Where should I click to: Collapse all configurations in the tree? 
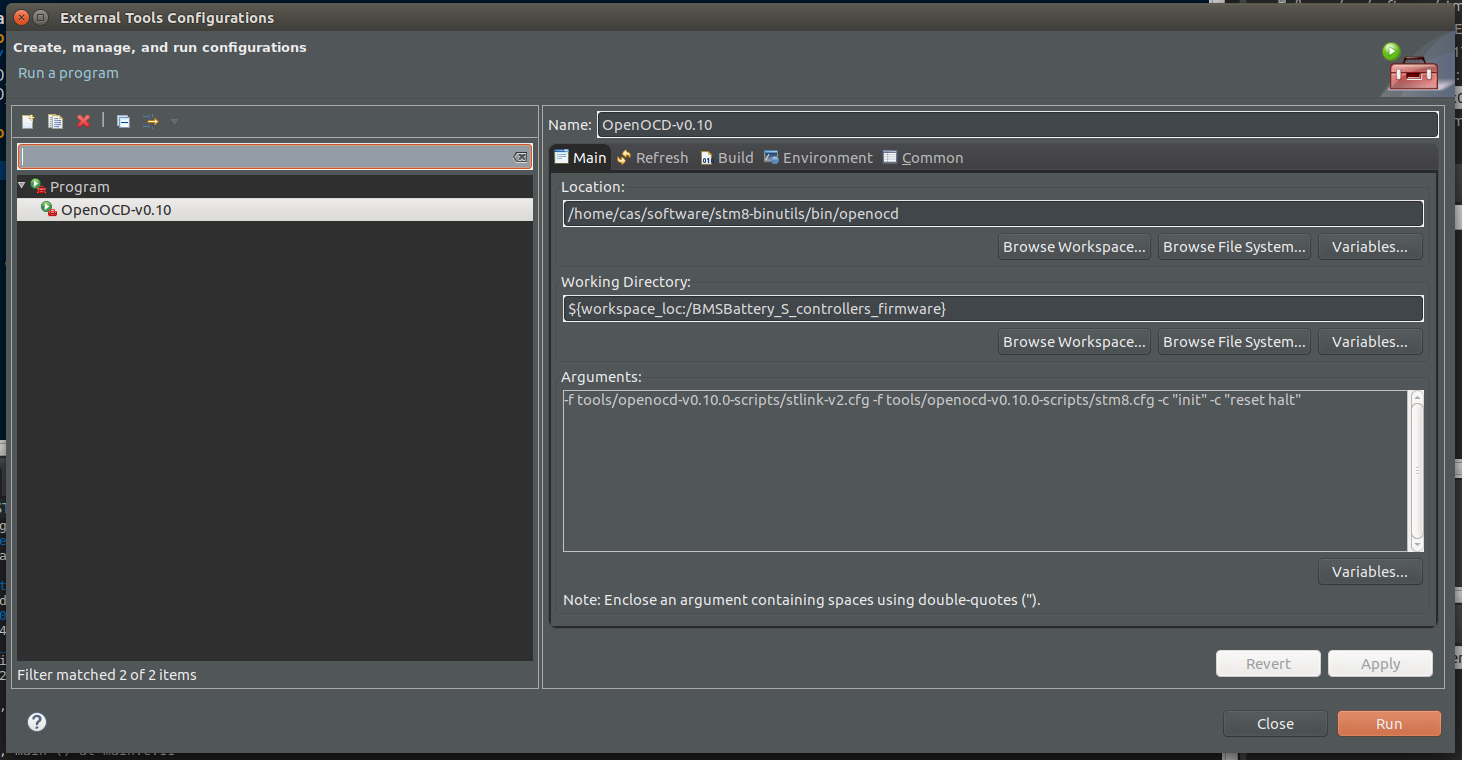[123, 121]
